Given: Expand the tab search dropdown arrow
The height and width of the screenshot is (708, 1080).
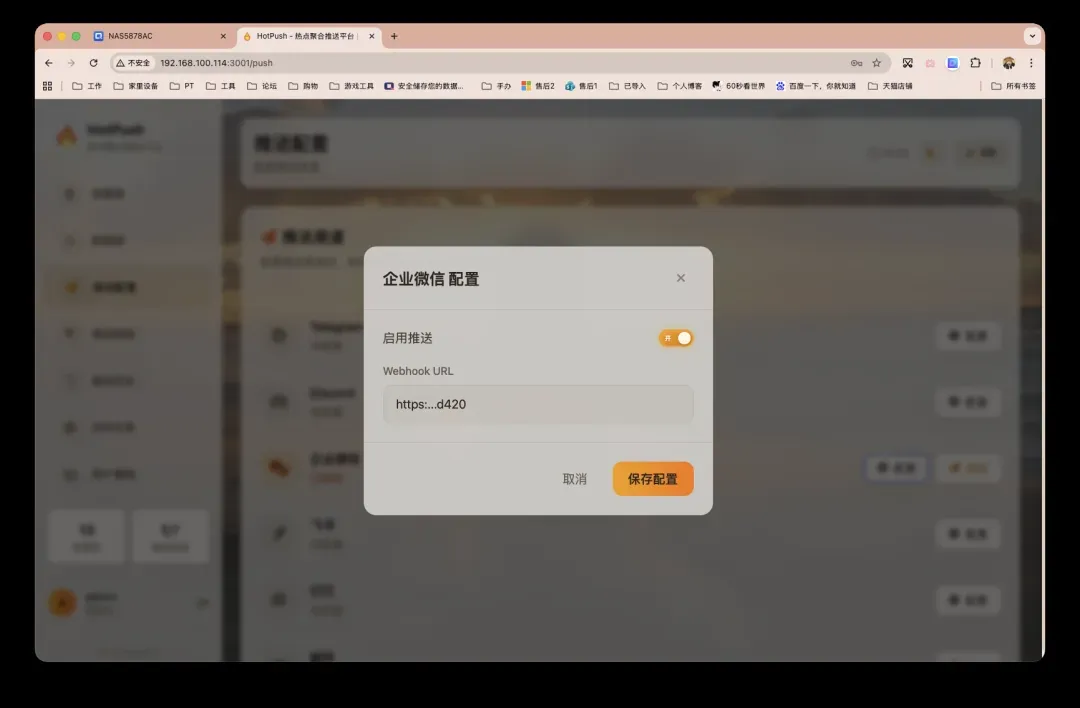Looking at the screenshot, I should pos(1032,36).
